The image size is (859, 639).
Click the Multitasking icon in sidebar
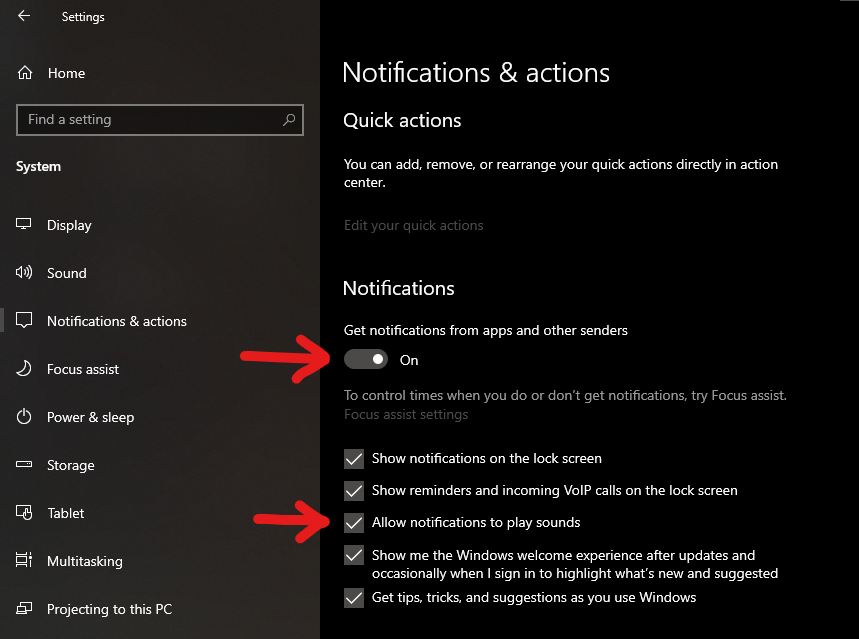pyautogui.click(x=24, y=560)
